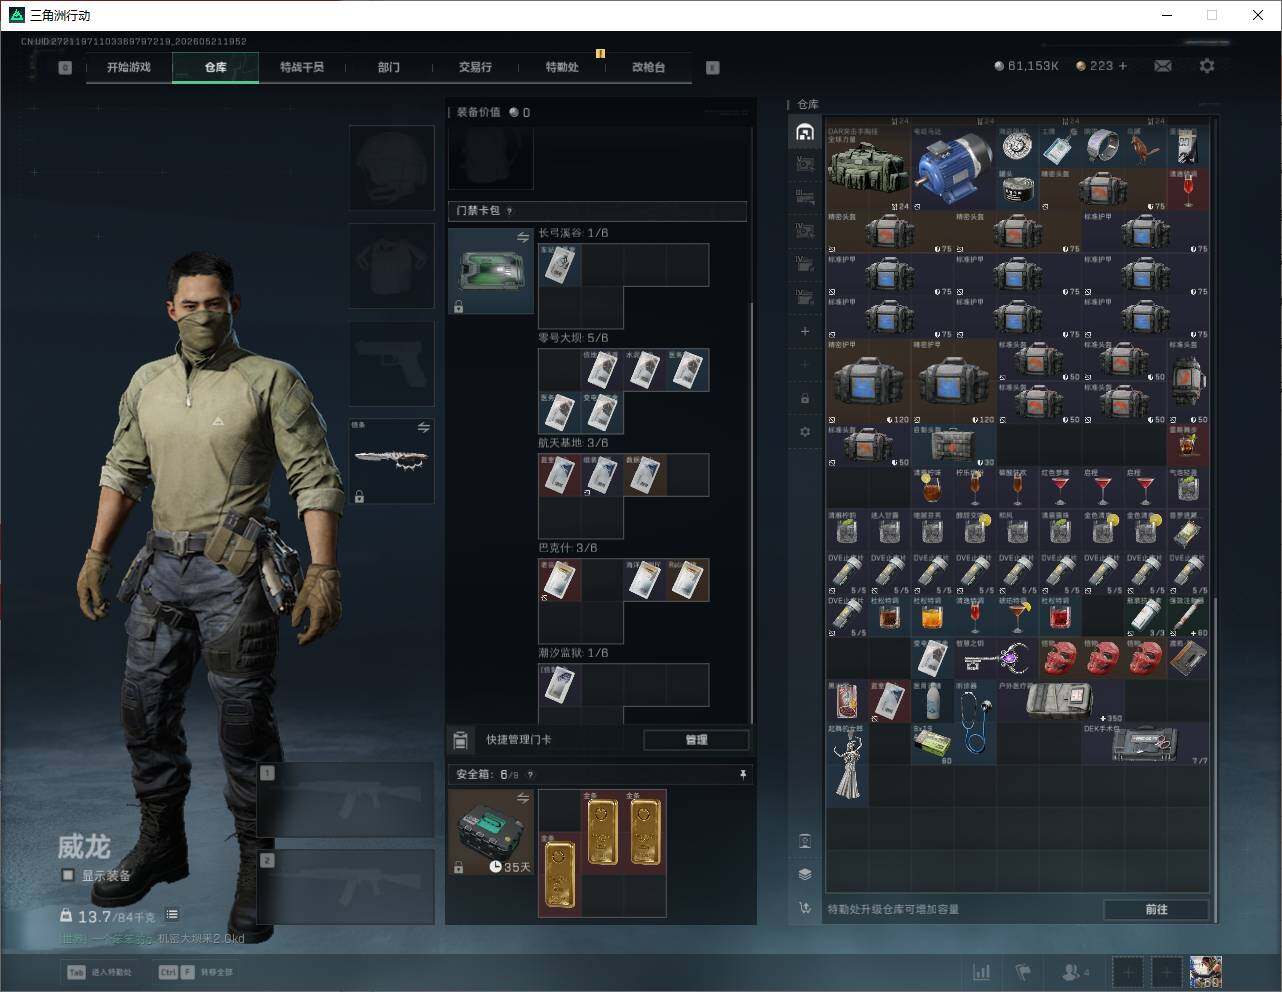Screen dimensions: 1282x992
Task: Open the statistics bar-chart icon in the bottom bar
Action: pos(982,972)
